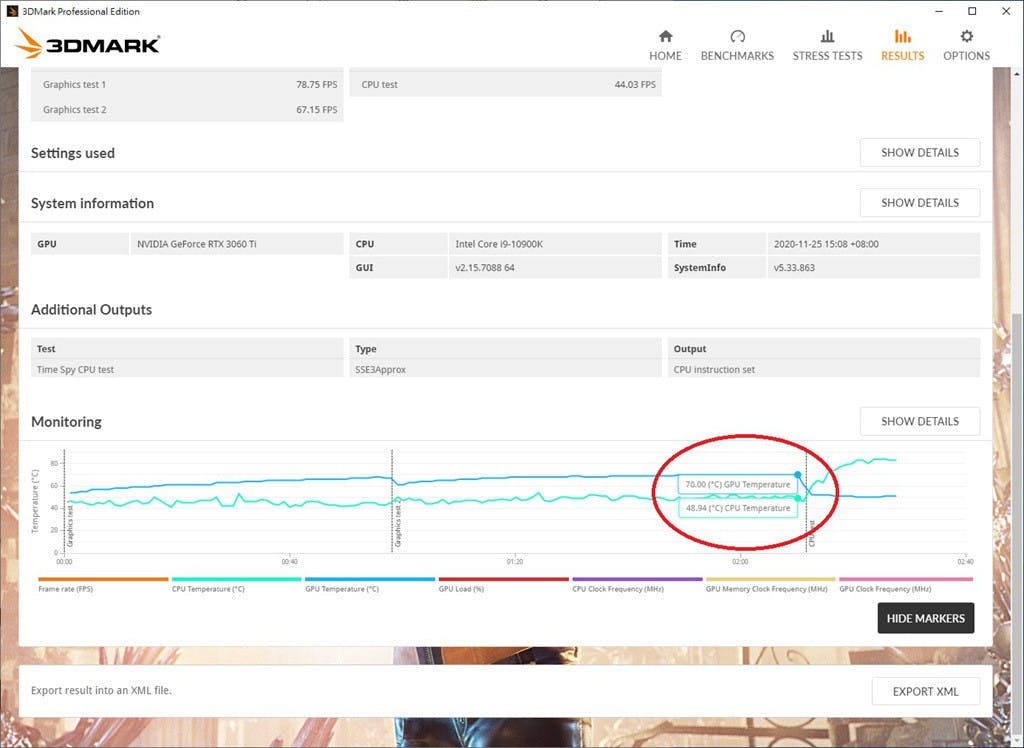Open Stress Tests via bar chart icon
The width and height of the screenshot is (1024, 748).
[x=827, y=36]
